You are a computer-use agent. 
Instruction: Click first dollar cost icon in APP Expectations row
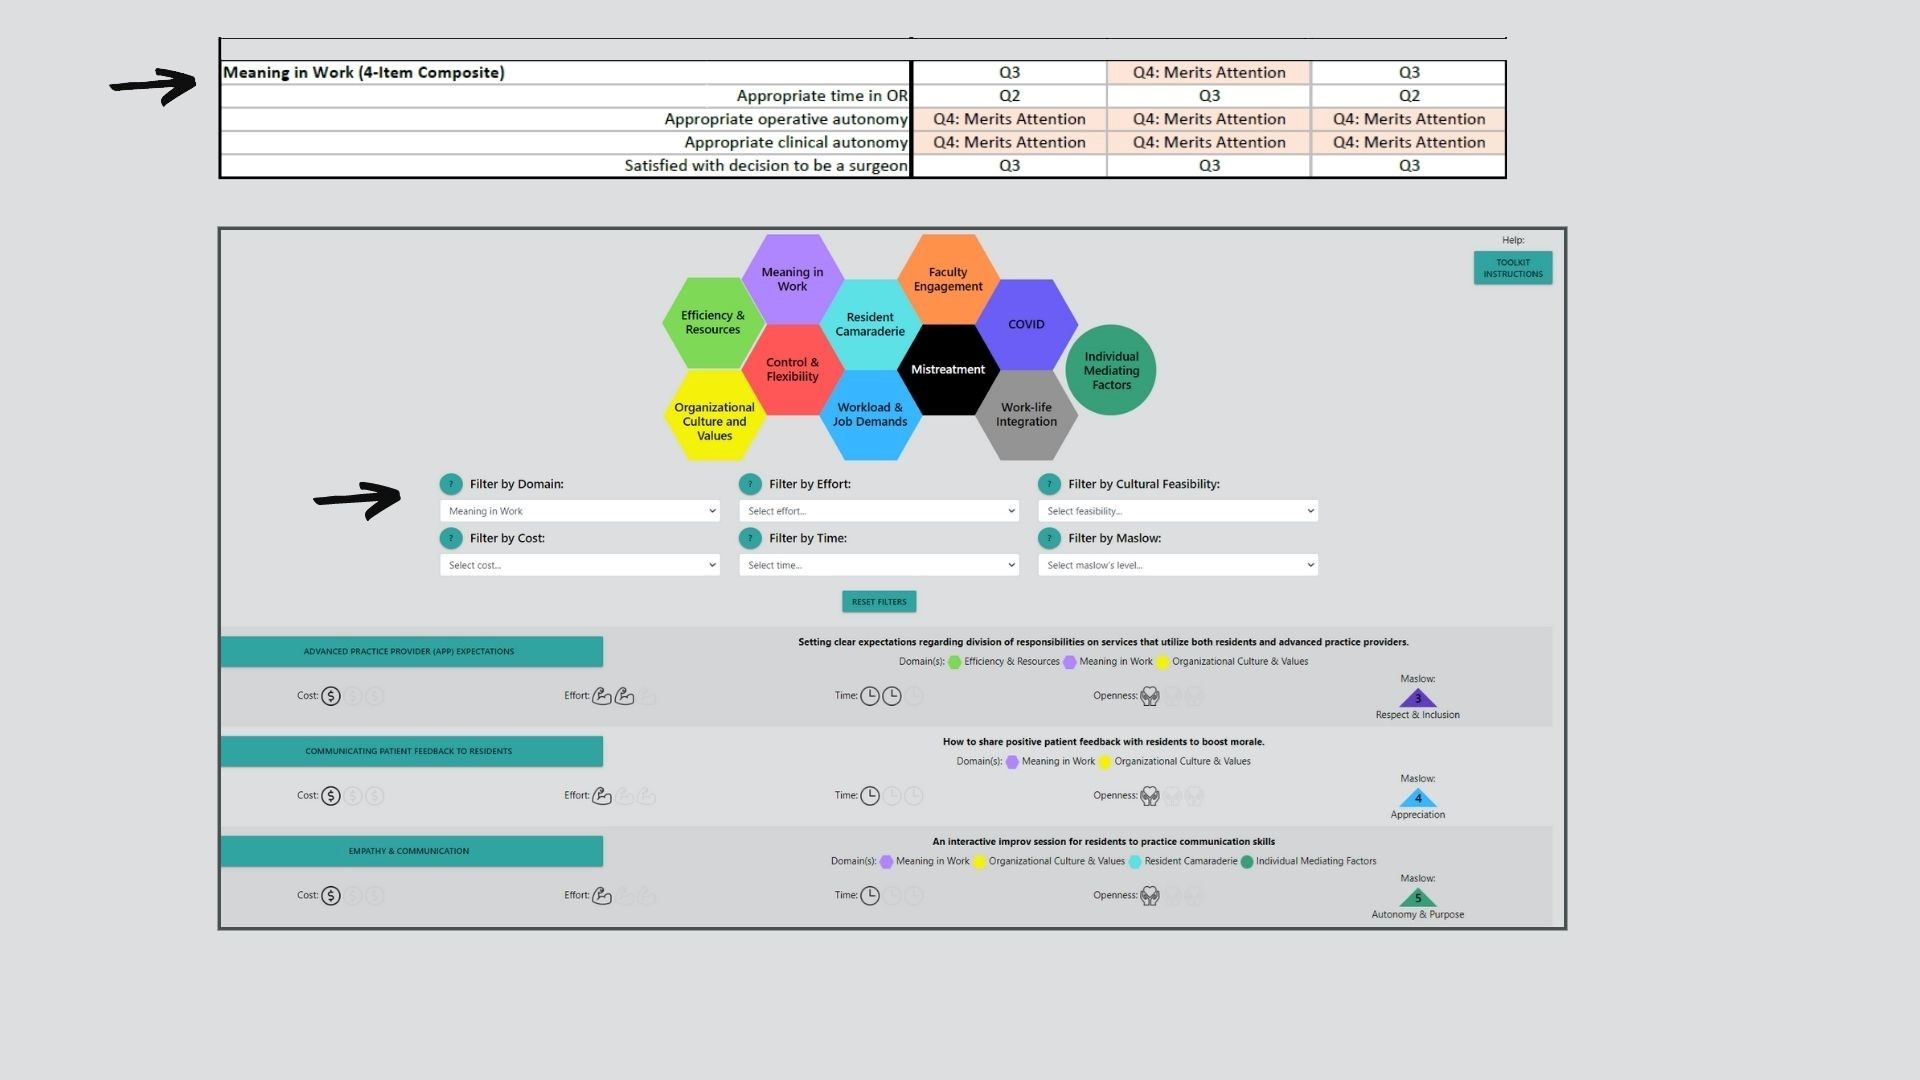coord(331,696)
